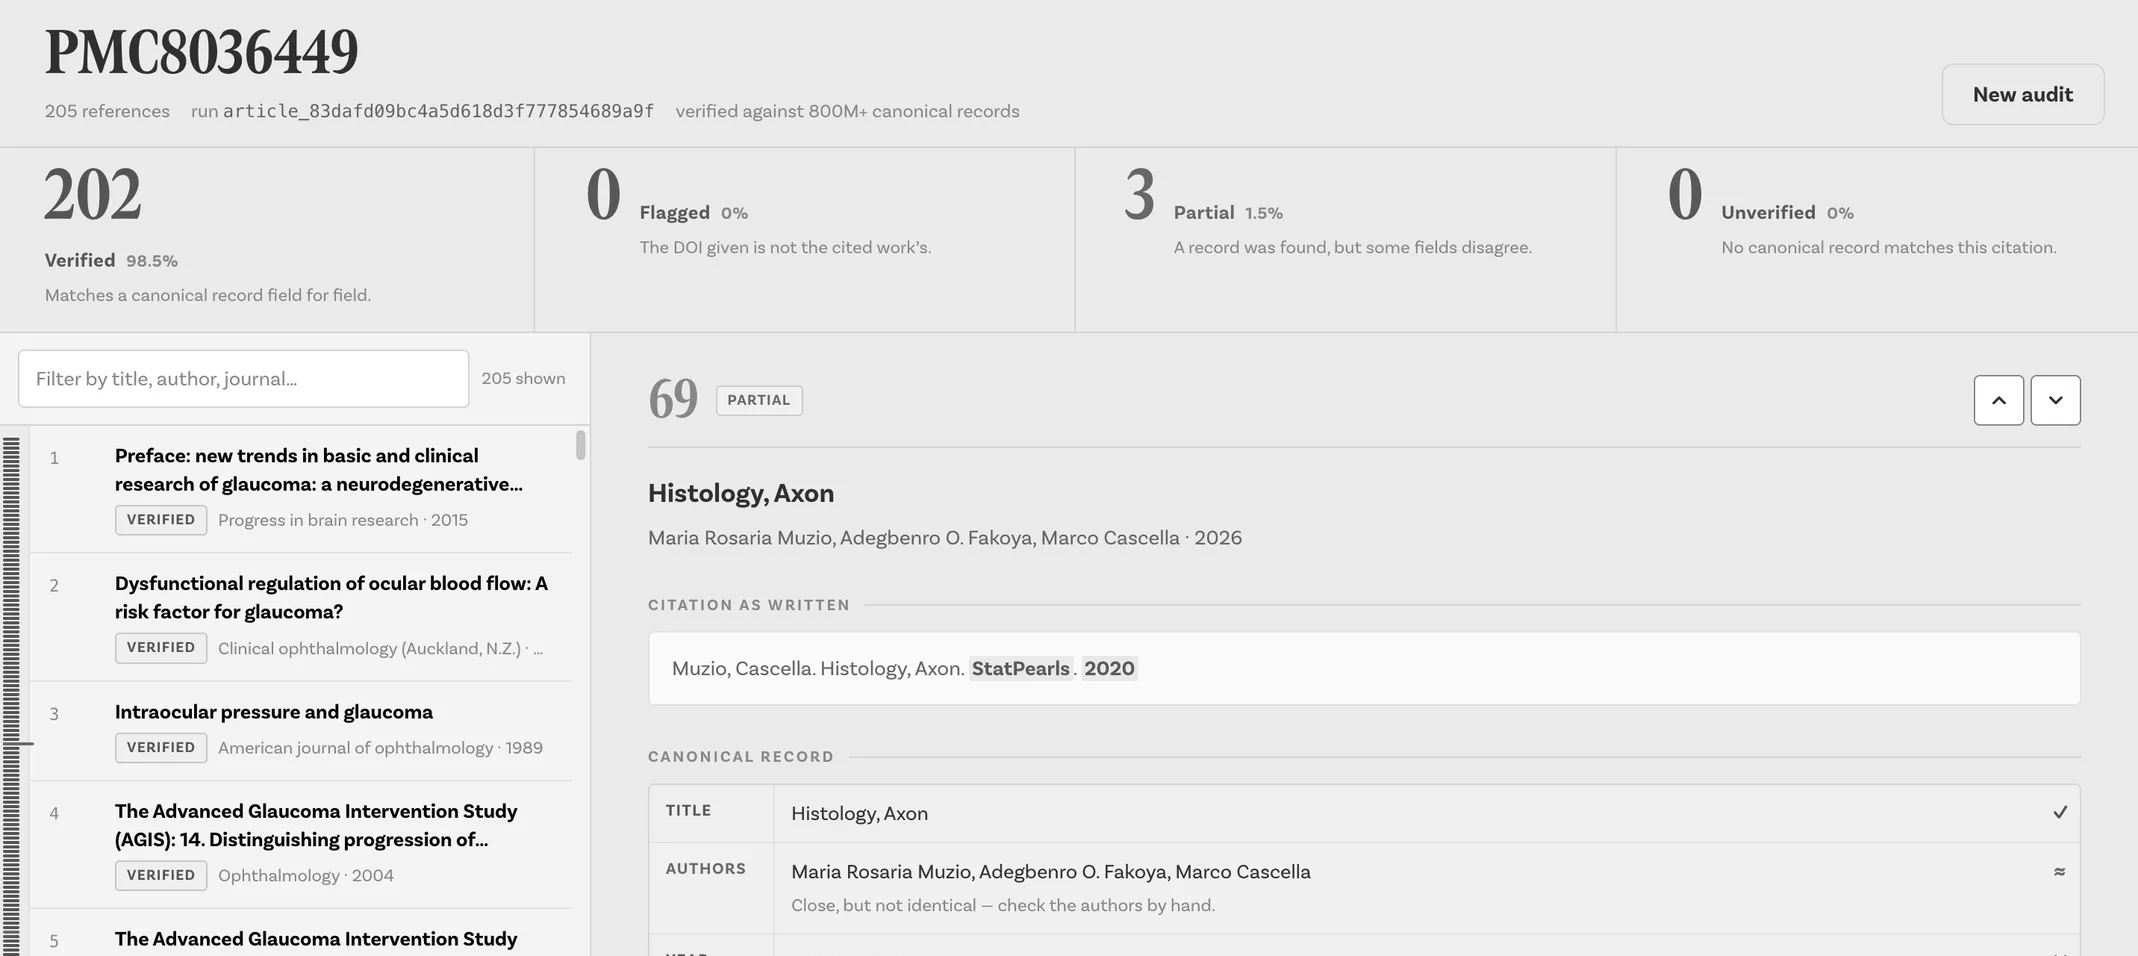Screen dimensions: 2138x956
Task: Open reference 3 Intraocular pressure and glaucoma
Action: coord(300,731)
